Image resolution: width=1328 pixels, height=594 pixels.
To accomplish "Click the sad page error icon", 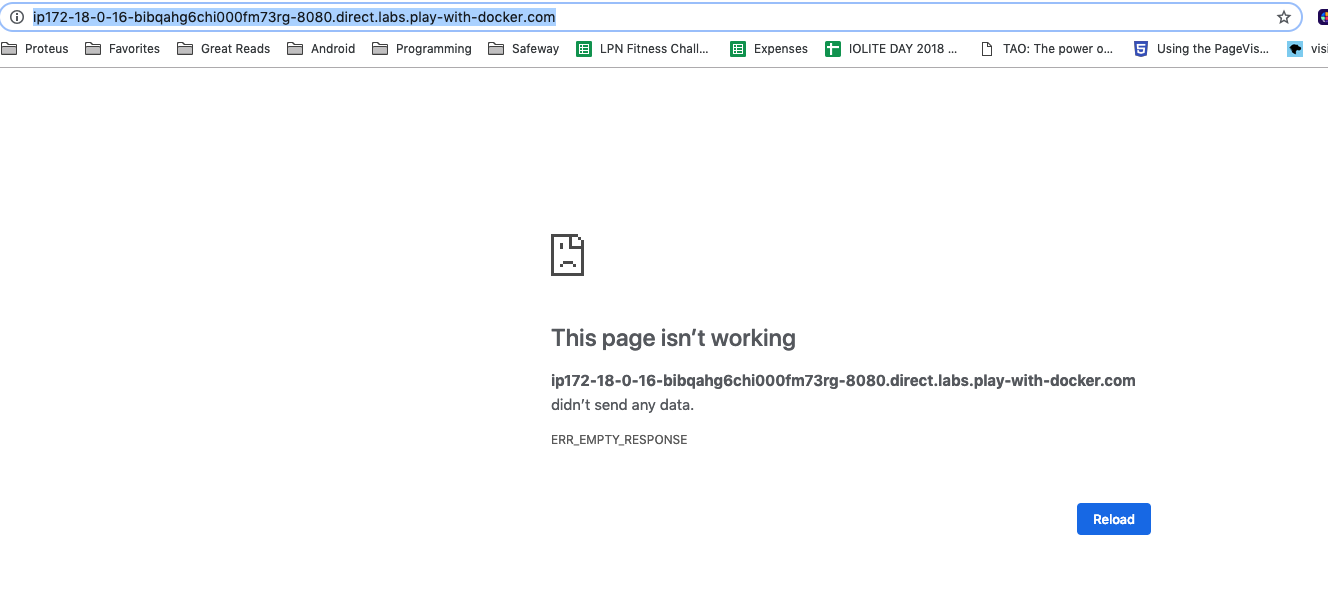I will click(567, 255).
